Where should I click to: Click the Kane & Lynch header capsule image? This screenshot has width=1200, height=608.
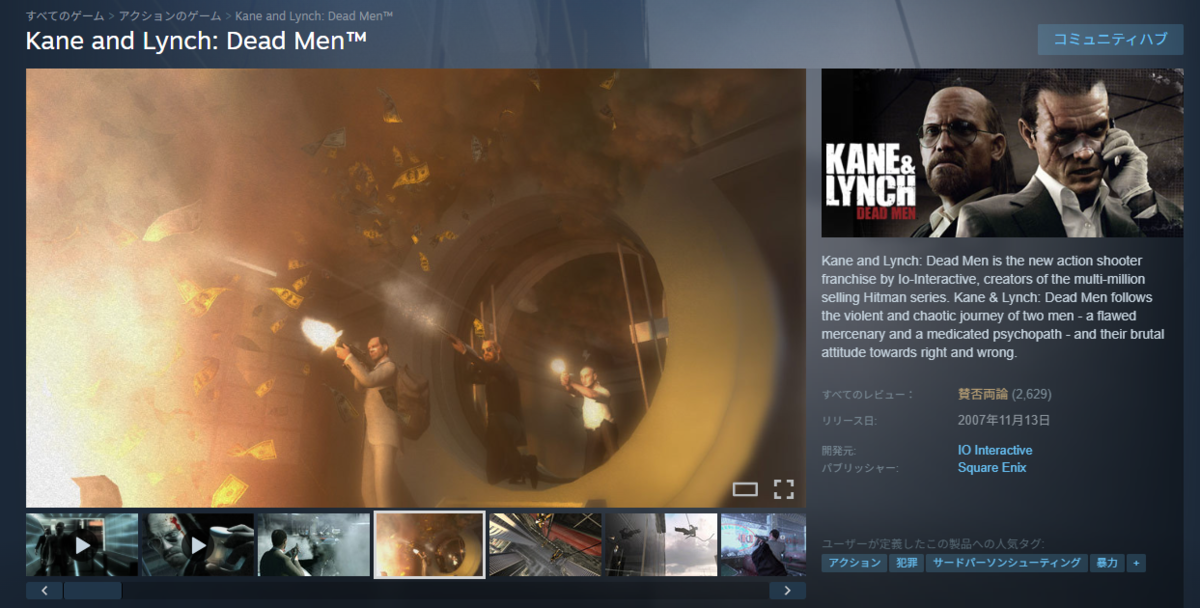1002,153
